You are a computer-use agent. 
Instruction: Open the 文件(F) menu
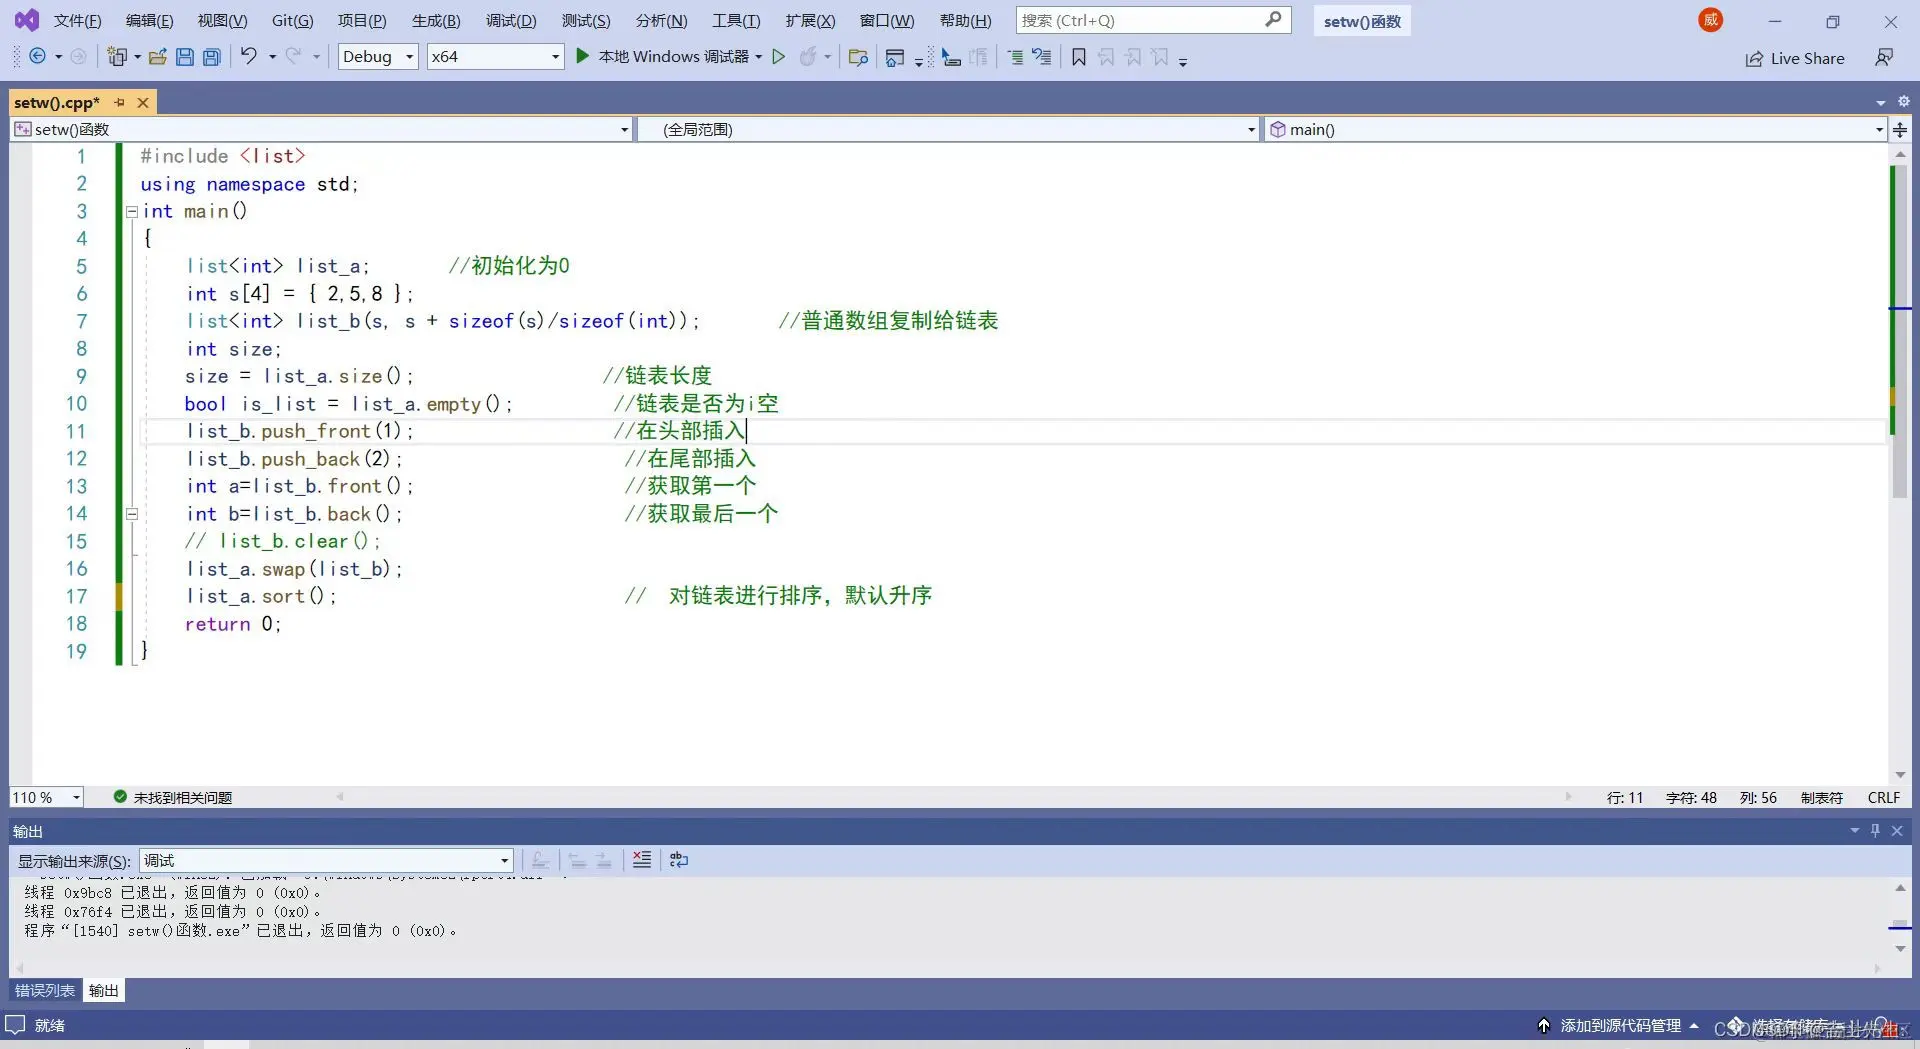click(x=77, y=20)
